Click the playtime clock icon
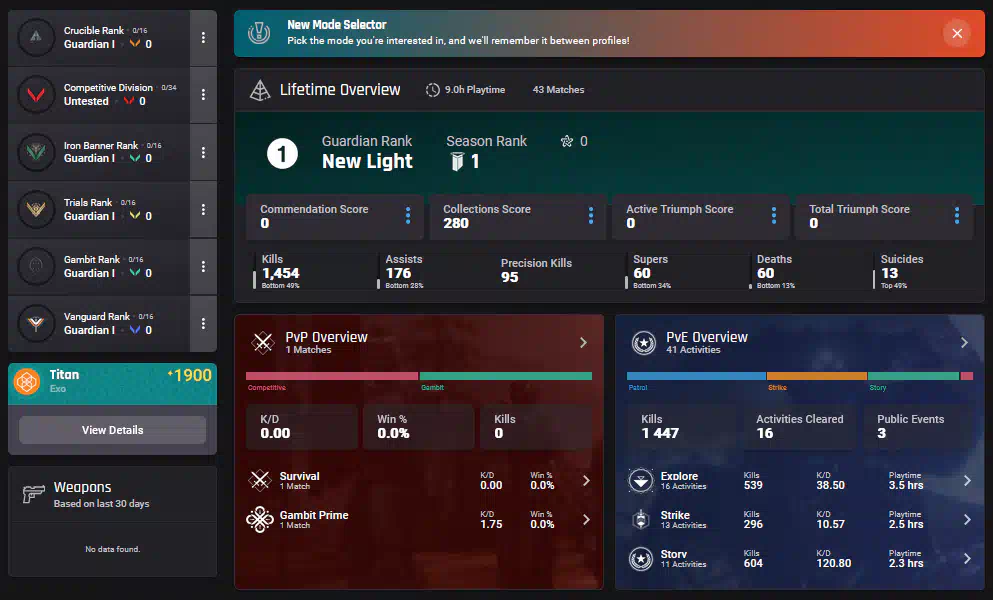The width and height of the screenshot is (993, 600). 433,90
